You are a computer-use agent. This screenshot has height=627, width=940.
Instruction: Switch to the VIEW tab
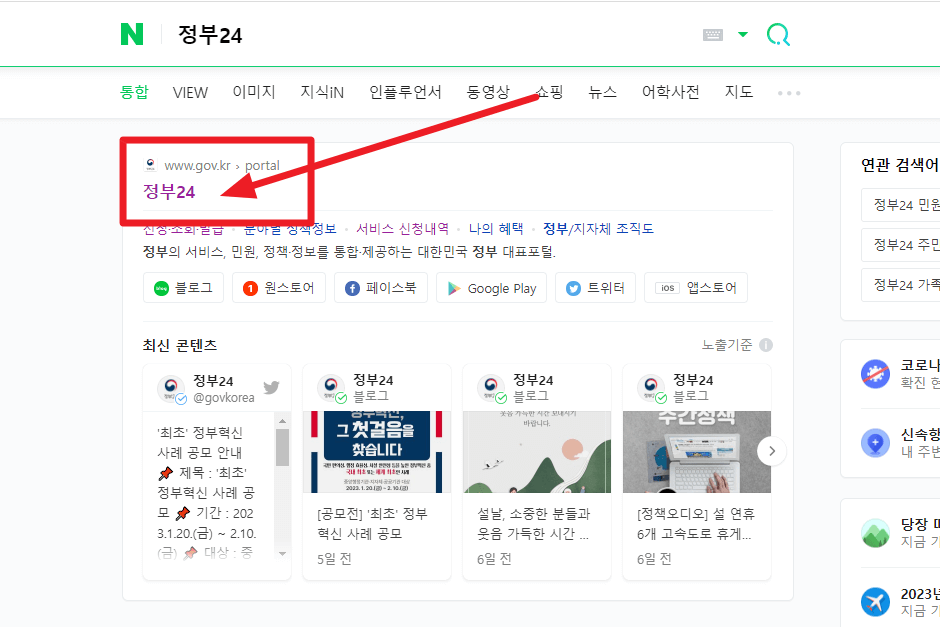click(x=190, y=92)
